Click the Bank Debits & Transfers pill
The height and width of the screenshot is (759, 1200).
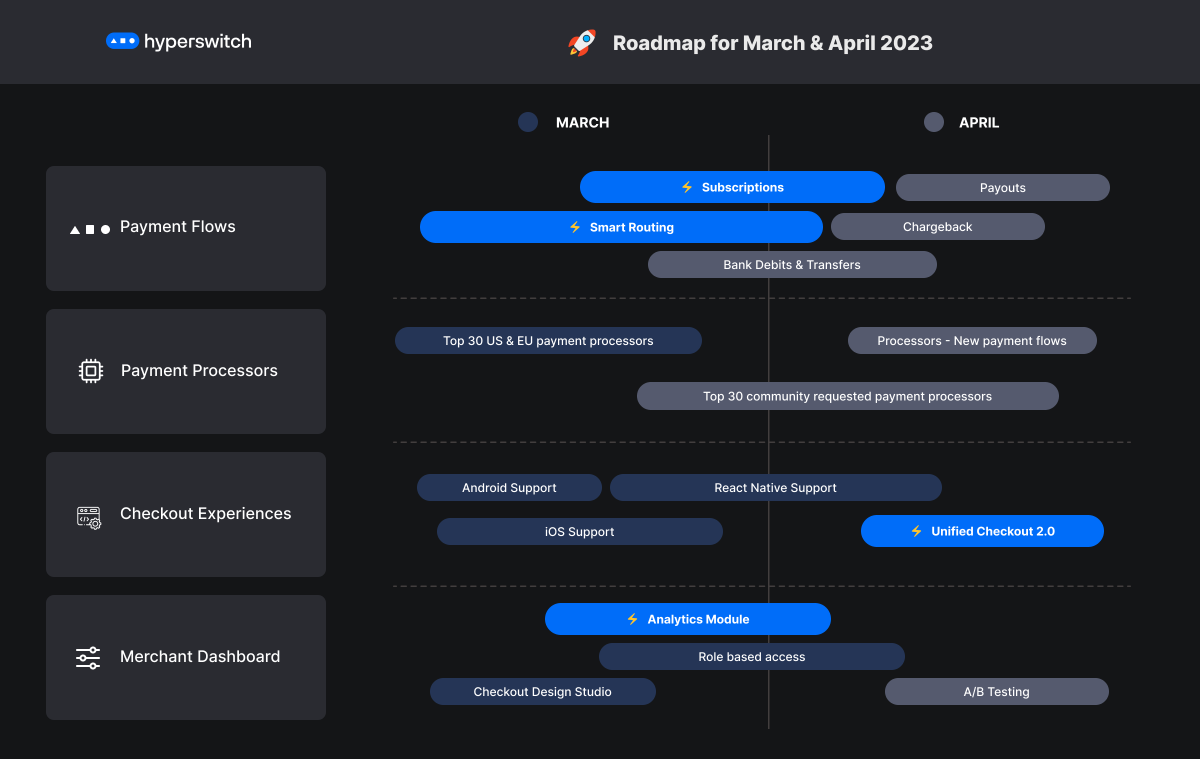792,264
